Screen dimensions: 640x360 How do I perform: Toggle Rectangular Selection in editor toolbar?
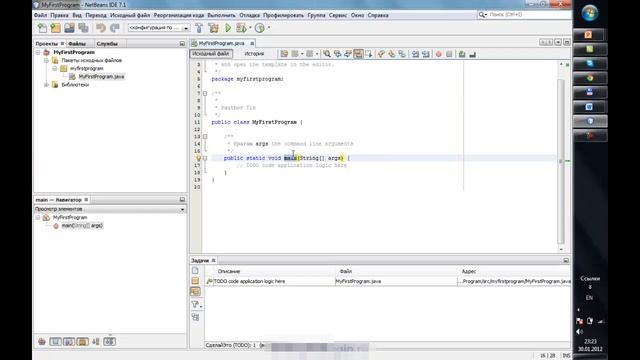pyautogui.click(x=369, y=54)
